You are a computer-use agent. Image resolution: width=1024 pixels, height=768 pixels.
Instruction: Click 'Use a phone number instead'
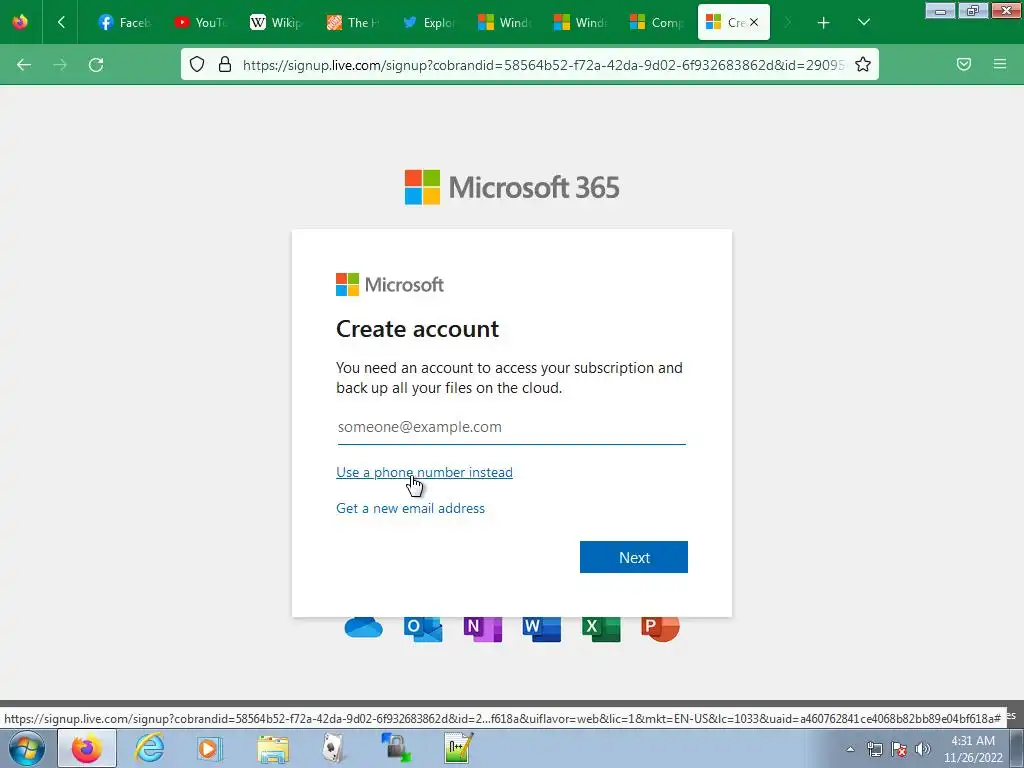(x=424, y=472)
